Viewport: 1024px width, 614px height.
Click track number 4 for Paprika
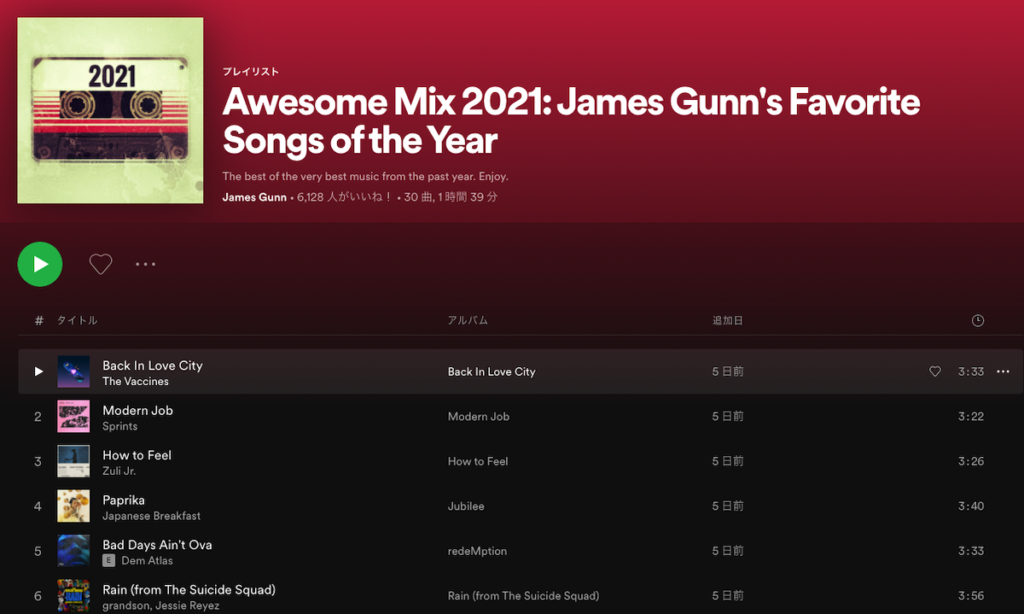[38, 506]
